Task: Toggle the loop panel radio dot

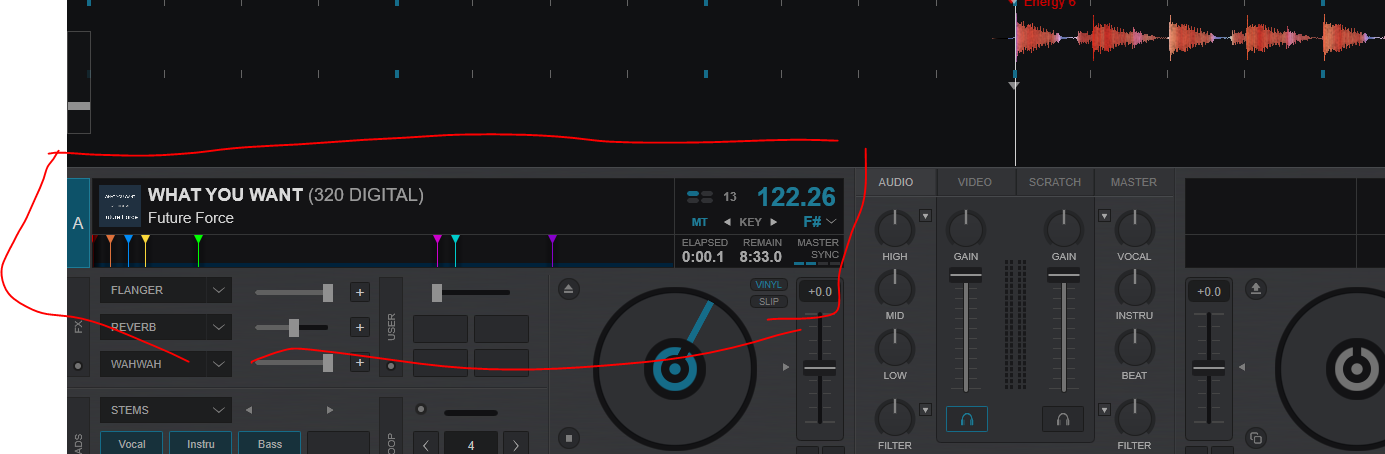Action: pos(421,409)
